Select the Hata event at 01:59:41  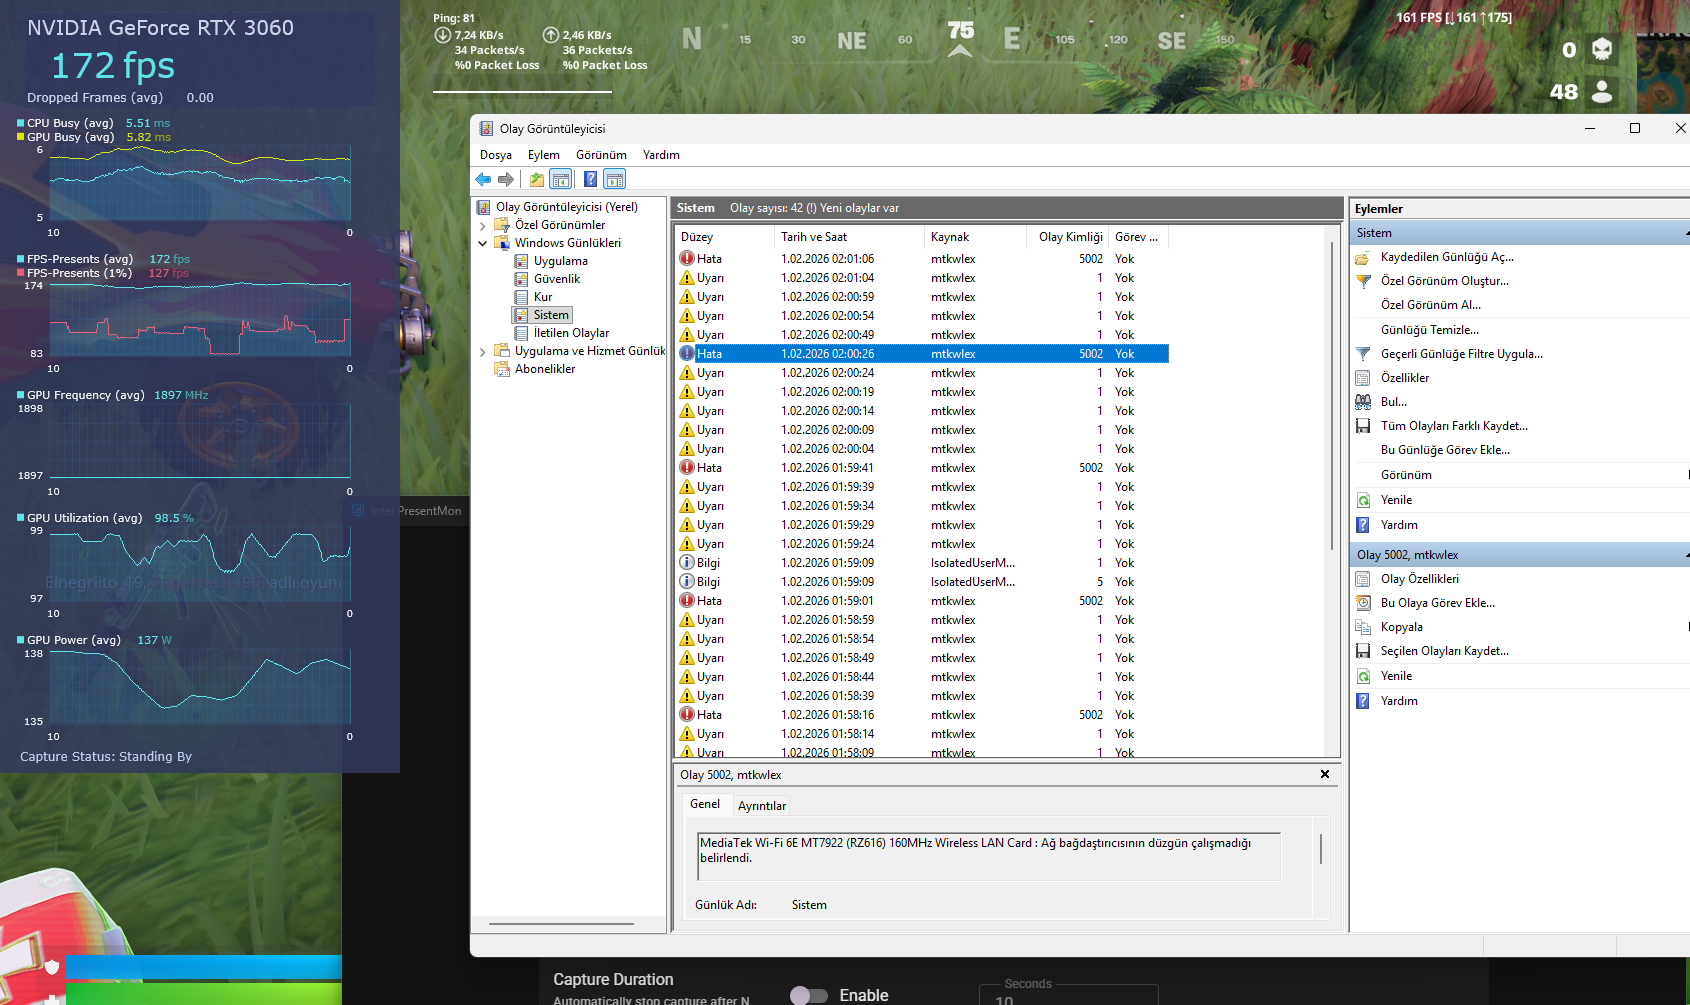tap(922, 468)
